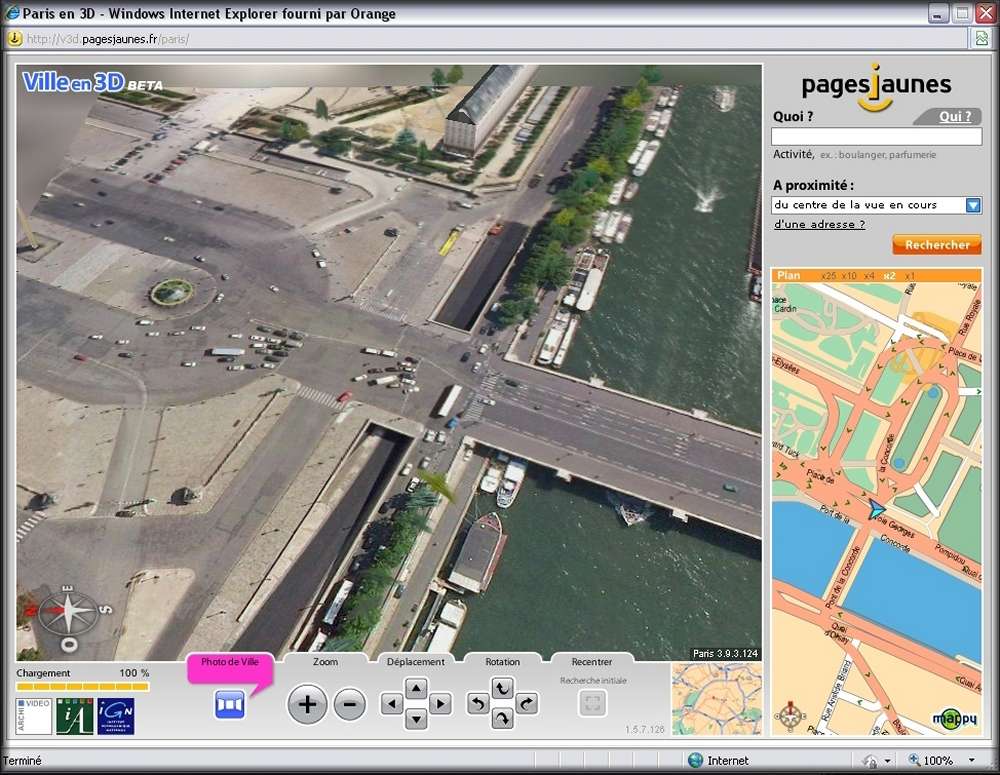
Task: Open the IE zoom level 100% dropdown
Action: point(973,761)
